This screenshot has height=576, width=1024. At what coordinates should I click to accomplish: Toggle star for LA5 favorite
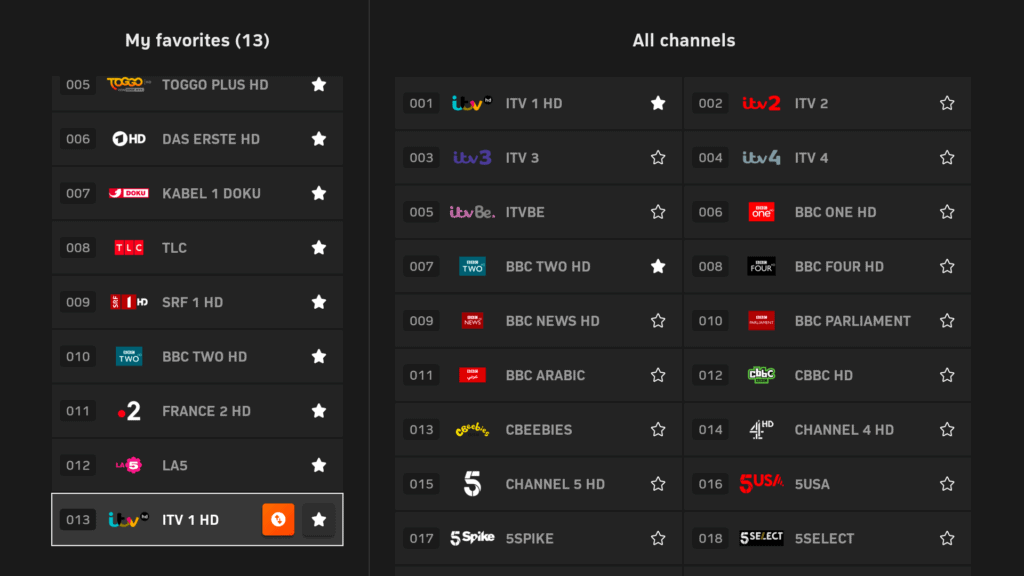pyautogui.click(x=319, y=465)
